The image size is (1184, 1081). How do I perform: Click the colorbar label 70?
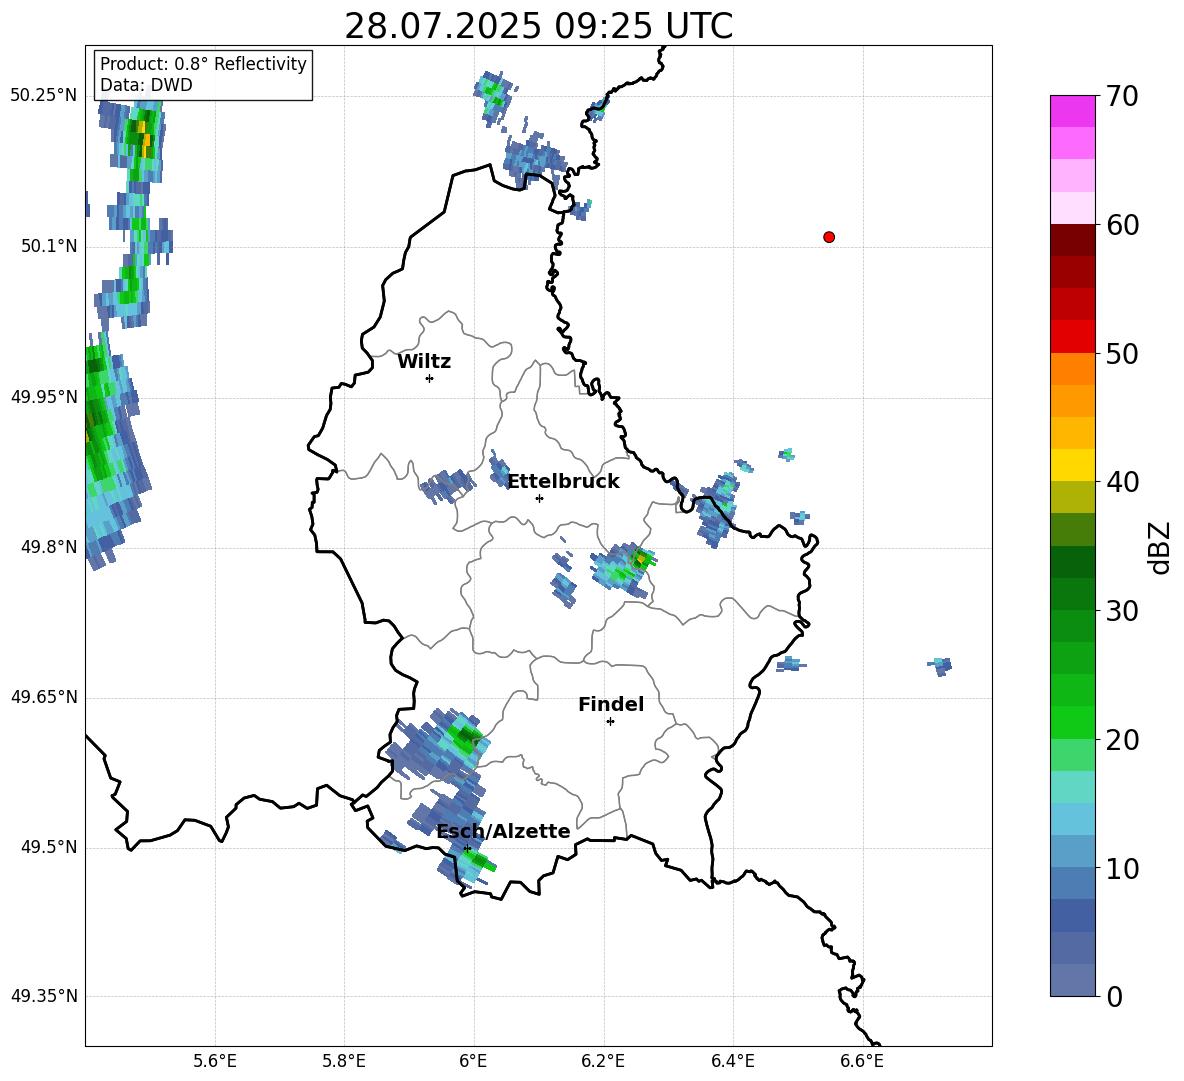1121,97
